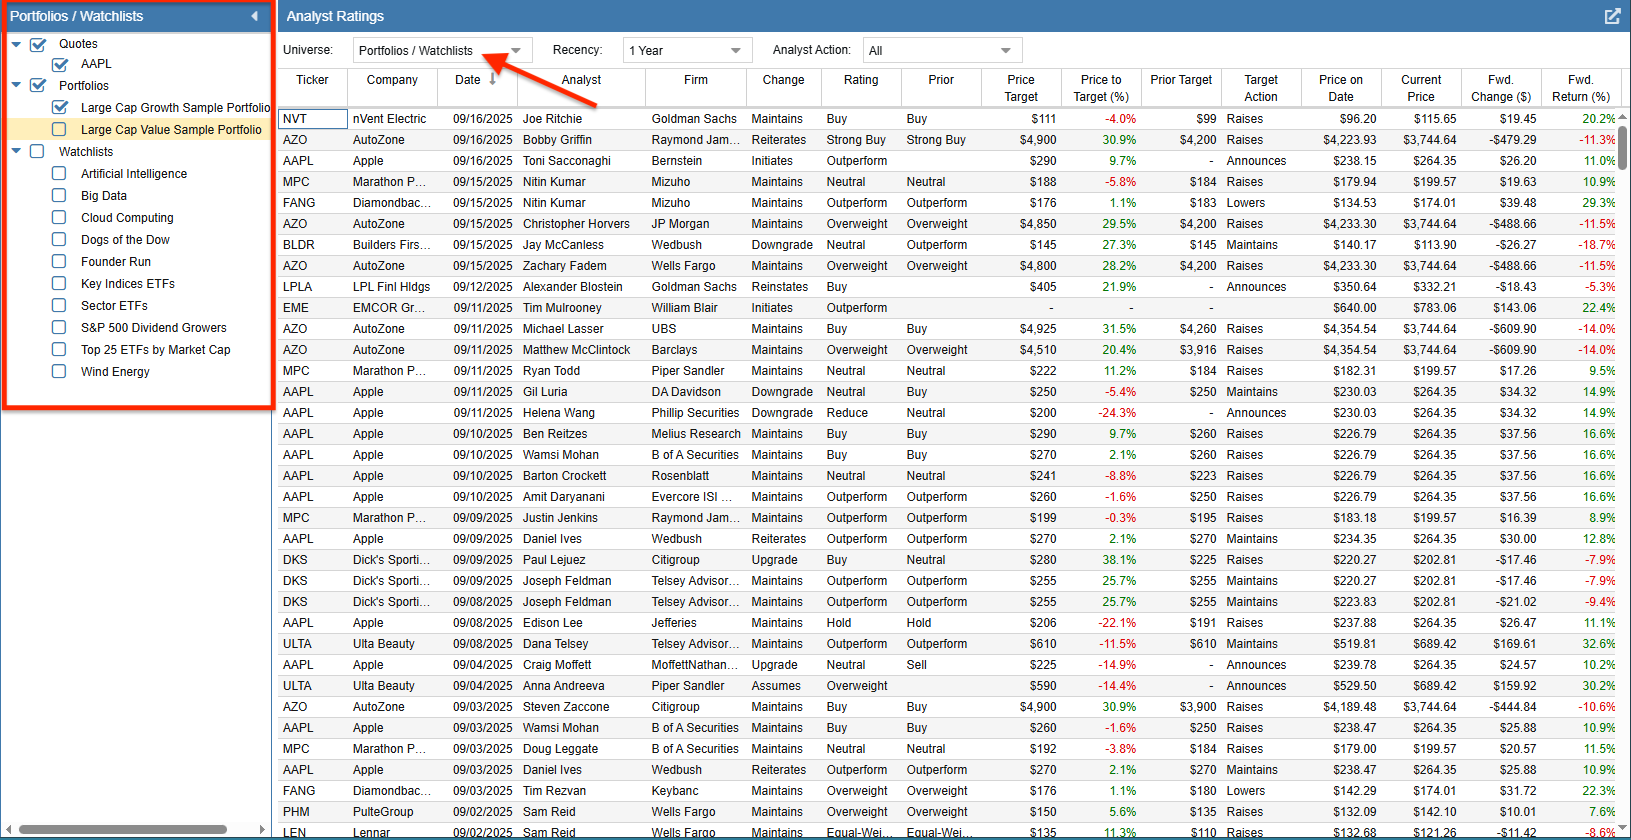The width and height of the screenshot is (1631, 840).
Task: Sort by Price to Target (%) header
Action: (x=1101, y=88)
